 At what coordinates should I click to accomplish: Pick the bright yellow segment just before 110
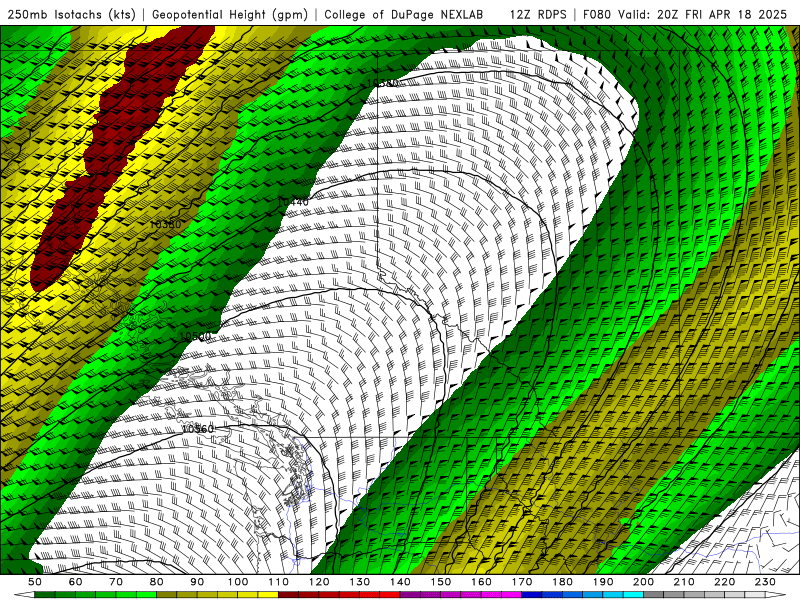268,595
